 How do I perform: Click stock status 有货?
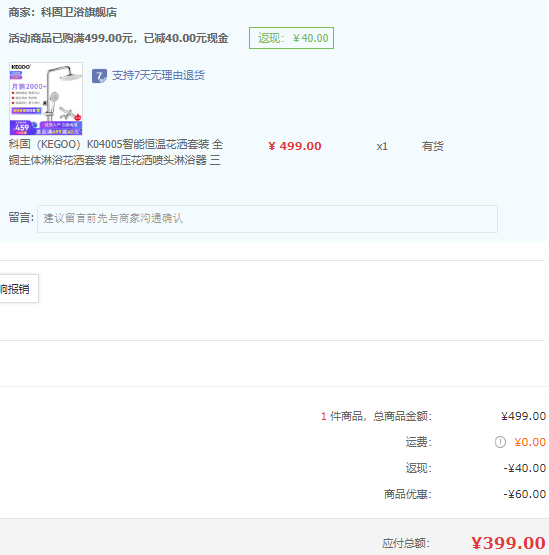pos(433,146)
